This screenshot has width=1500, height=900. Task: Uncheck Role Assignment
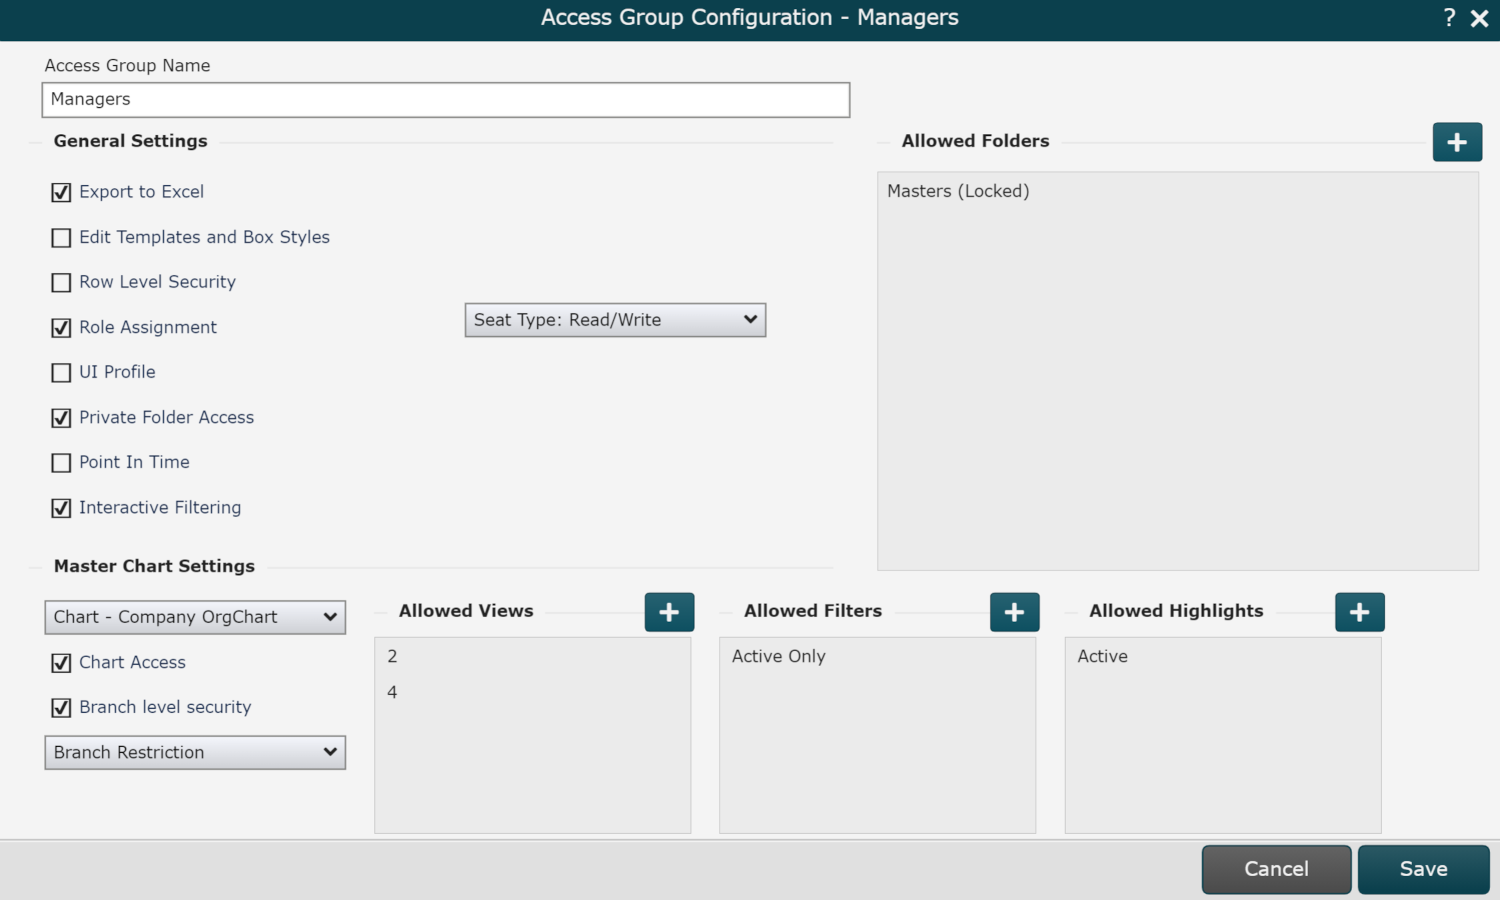pyautogui.click(x=61, y=327)
